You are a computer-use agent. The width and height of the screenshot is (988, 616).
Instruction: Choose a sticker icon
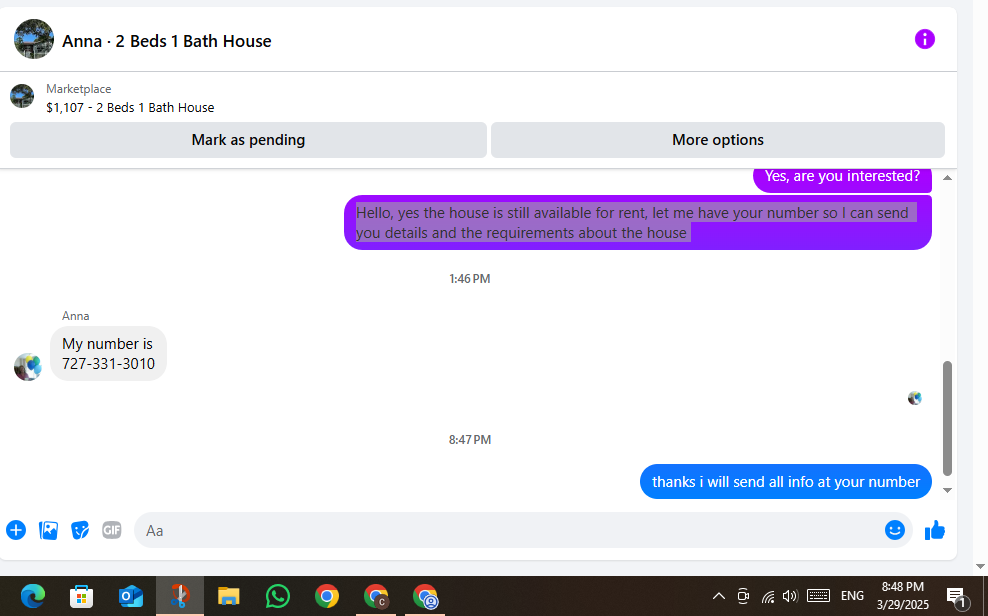80,530
